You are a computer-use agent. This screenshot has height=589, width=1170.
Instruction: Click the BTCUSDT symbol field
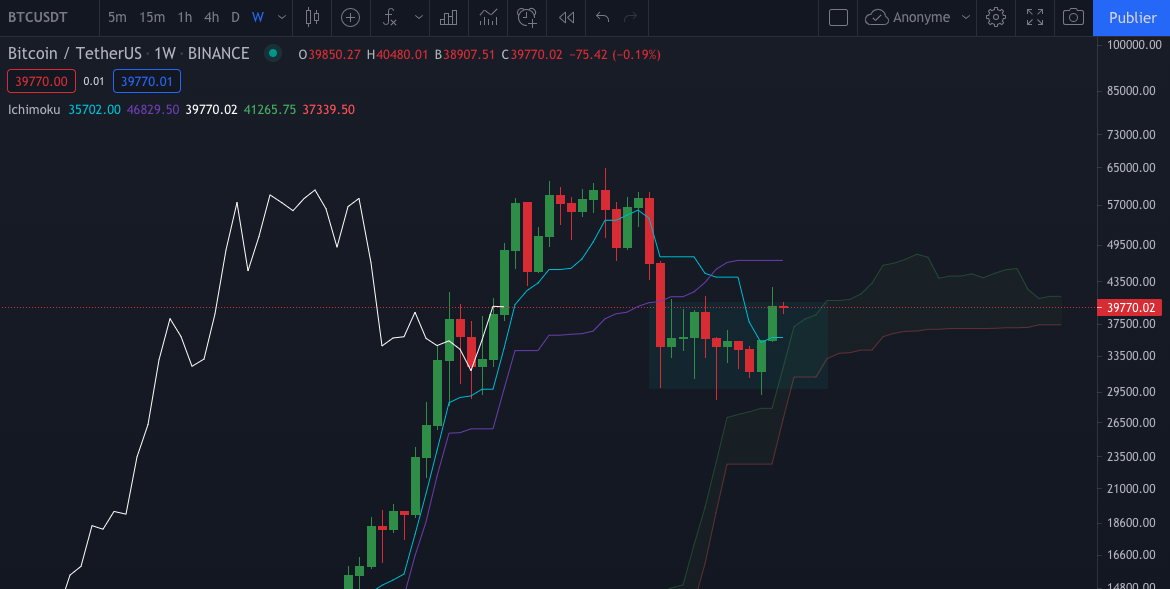[x=38, y=17]
